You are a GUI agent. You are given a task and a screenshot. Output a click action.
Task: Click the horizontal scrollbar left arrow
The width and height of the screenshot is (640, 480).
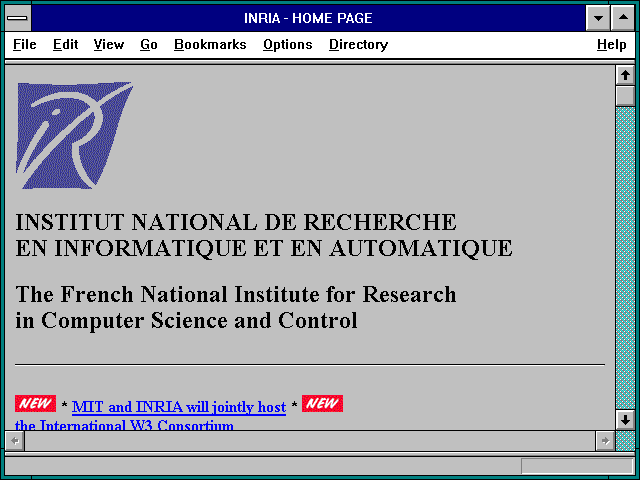pyautogui.click(x=15, y=441)
